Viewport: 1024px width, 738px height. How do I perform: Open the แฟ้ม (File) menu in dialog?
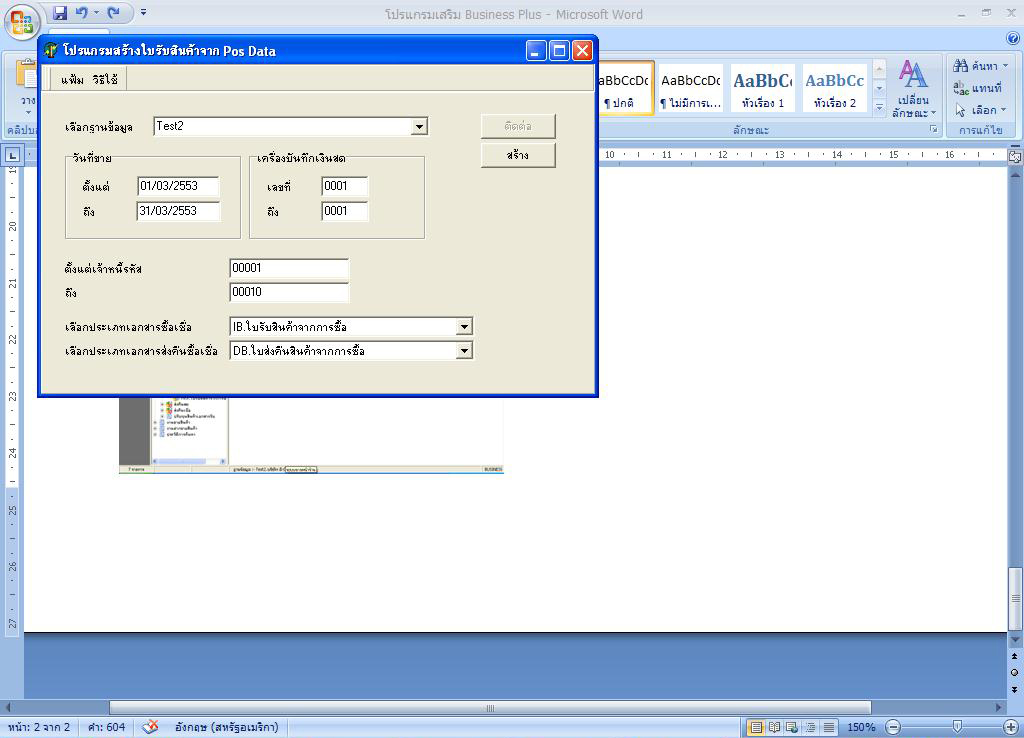[72, 80]
